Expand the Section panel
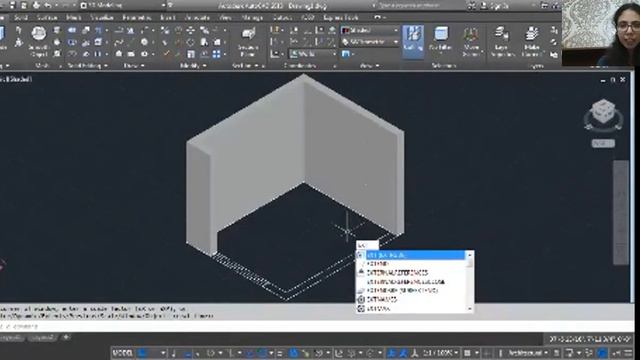 pos(245,65)
